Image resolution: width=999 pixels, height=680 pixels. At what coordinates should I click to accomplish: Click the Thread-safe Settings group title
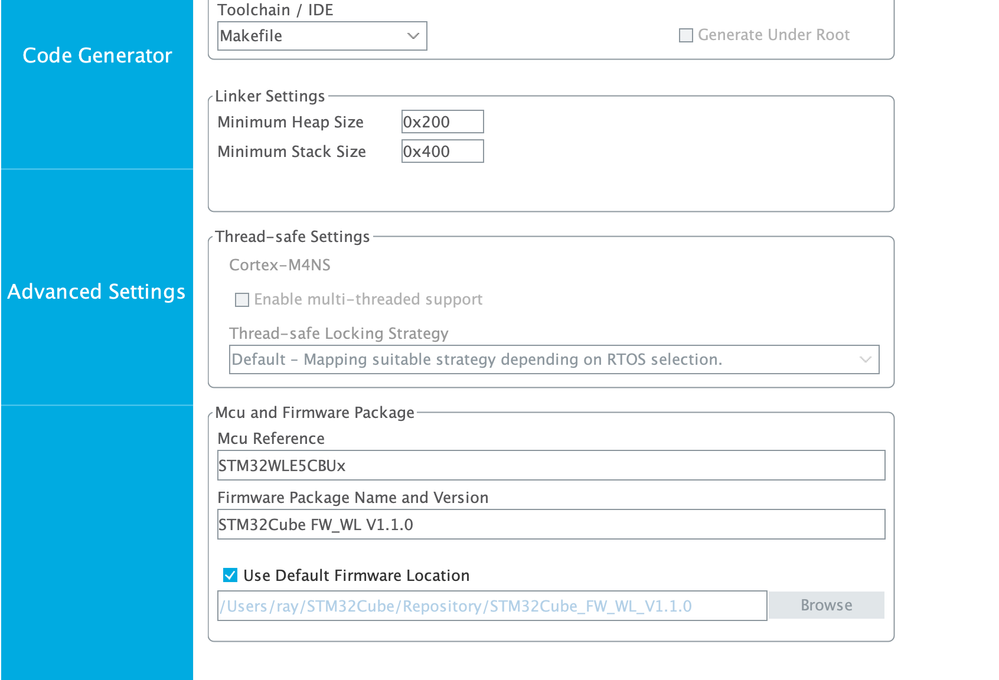[292, 237]
